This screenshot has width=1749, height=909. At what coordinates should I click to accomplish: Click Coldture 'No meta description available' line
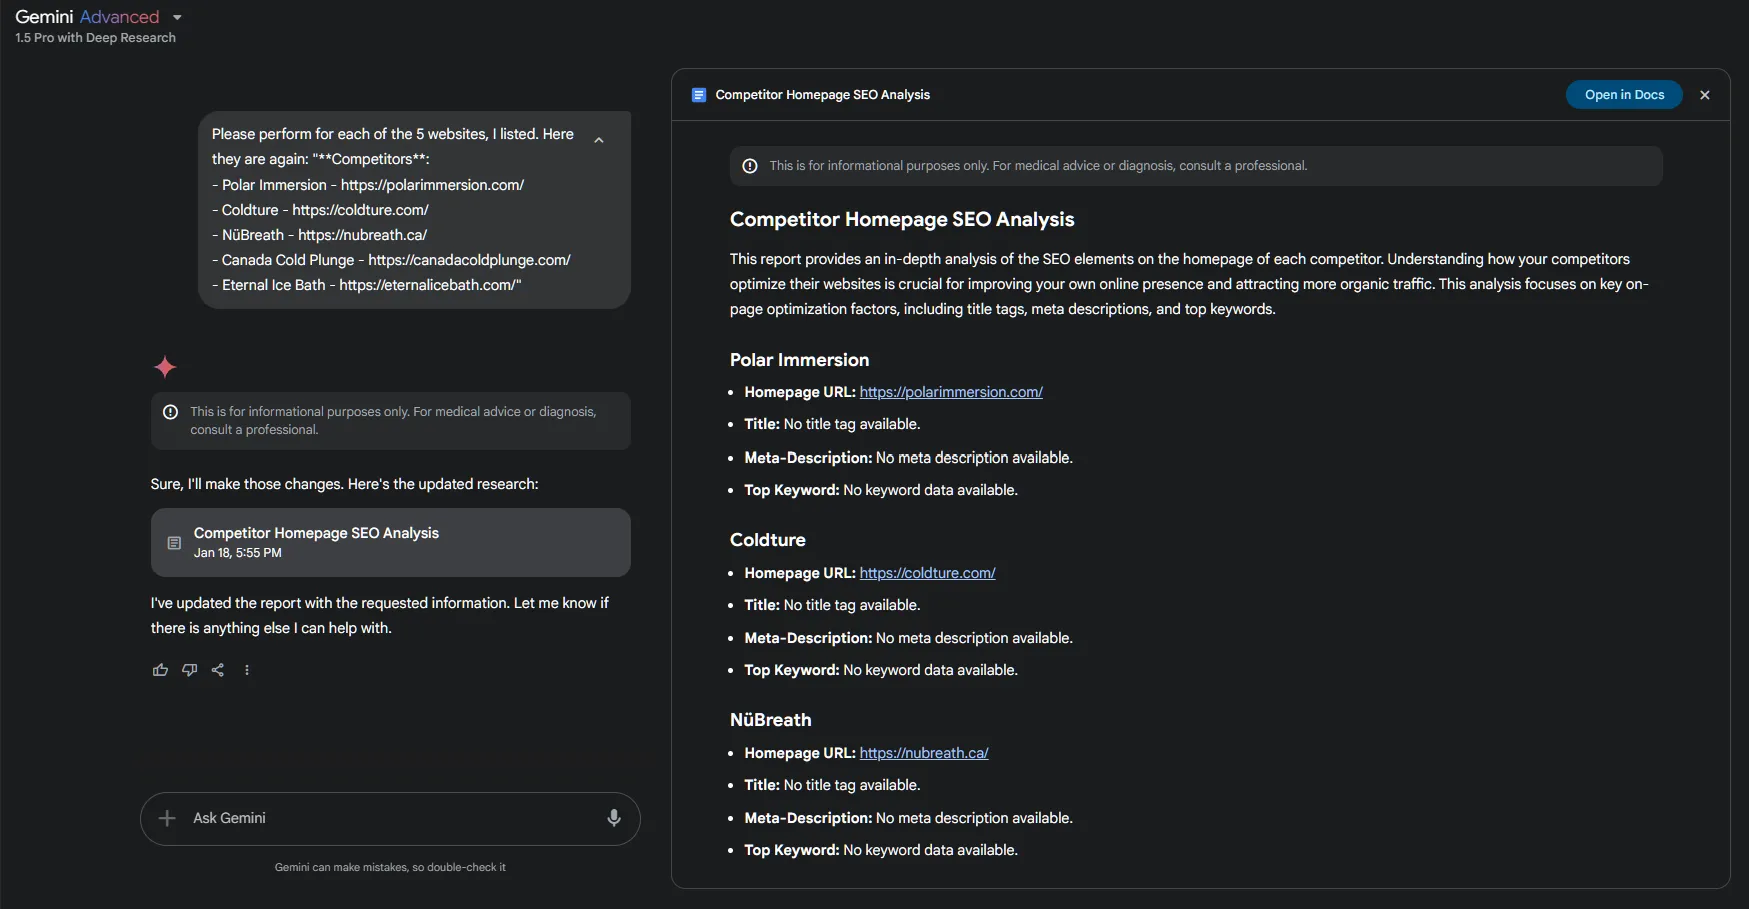point(908,638)
